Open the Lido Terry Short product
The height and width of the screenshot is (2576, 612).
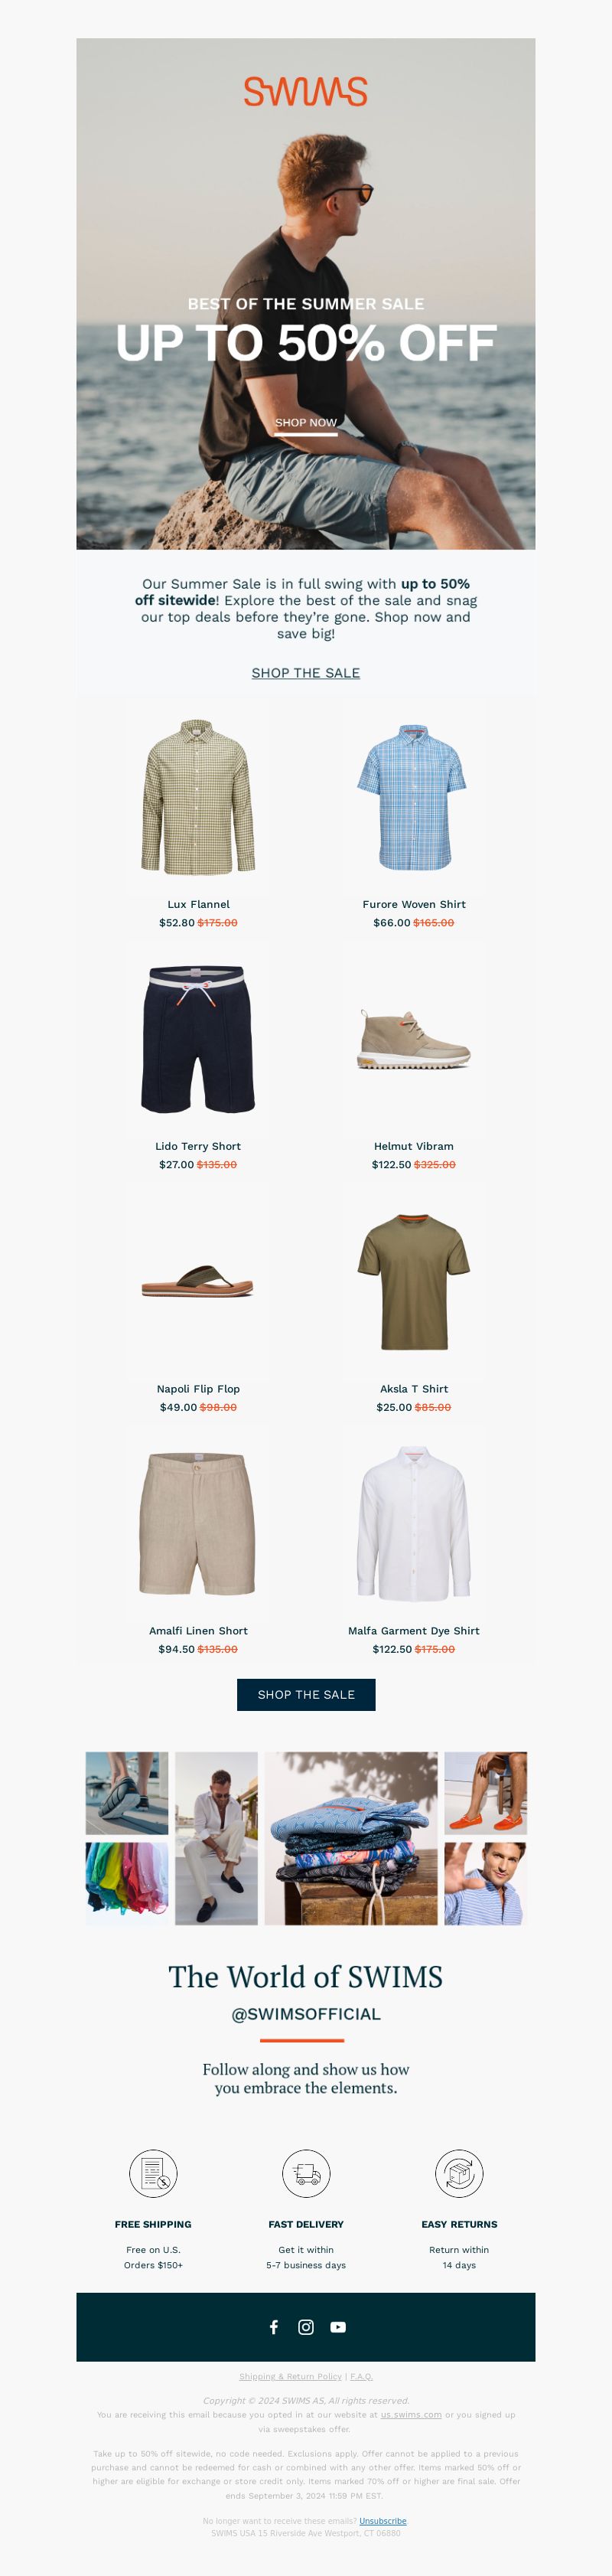pyautogui.click(x=198, y=1146)
